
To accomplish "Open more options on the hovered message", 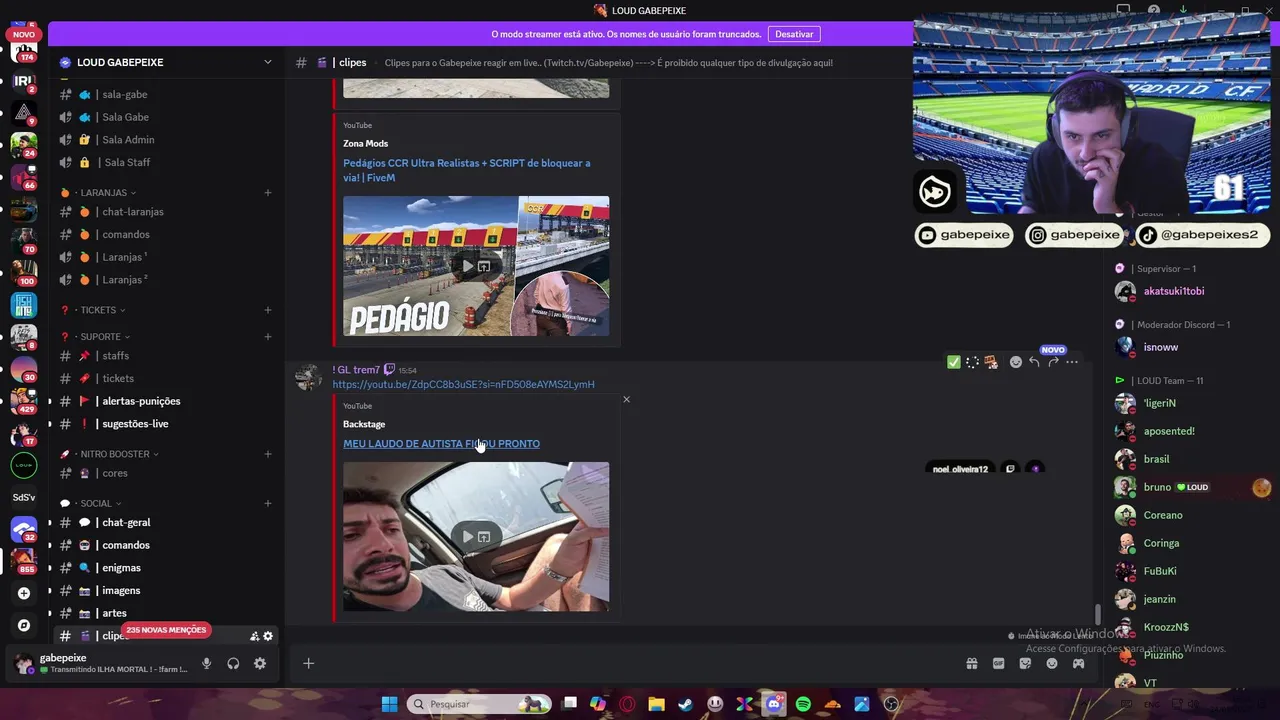I will point(1072,362).
